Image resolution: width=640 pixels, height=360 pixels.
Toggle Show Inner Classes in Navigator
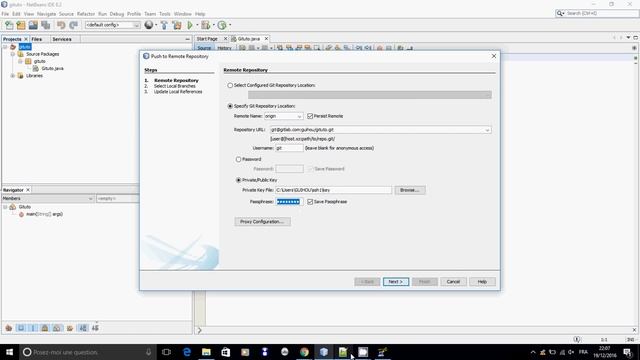(x=57, y=328)
